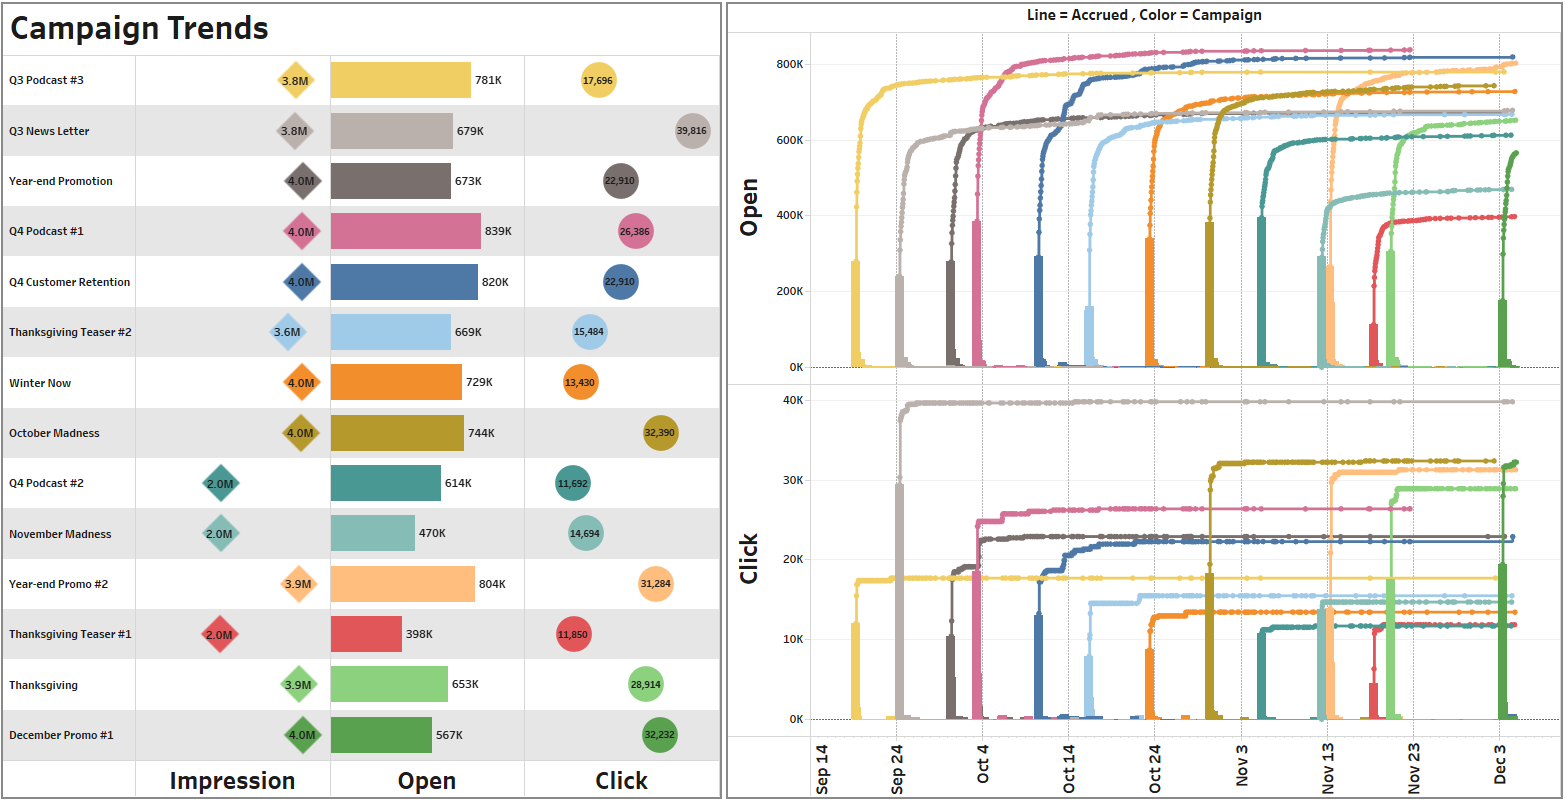Click the Q3 Podcast #3 impression diamond
The height and width of the screenshot is (801, 1565).
pyautogui.click(x=295, y=80)
